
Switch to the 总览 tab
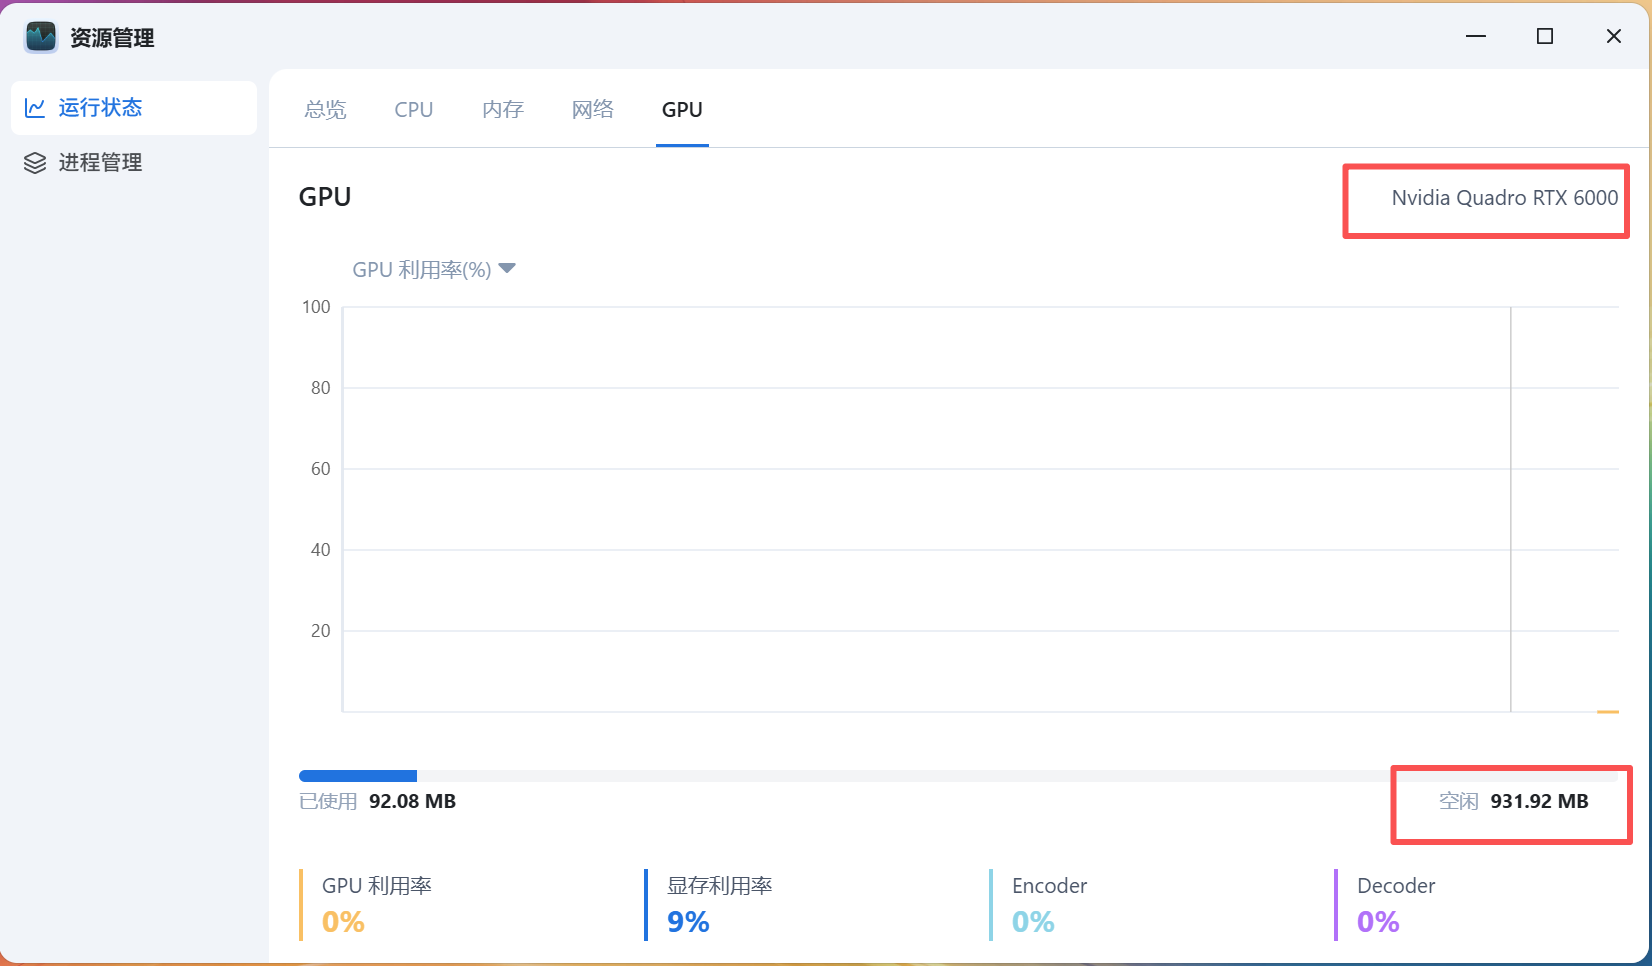point(325,110)
